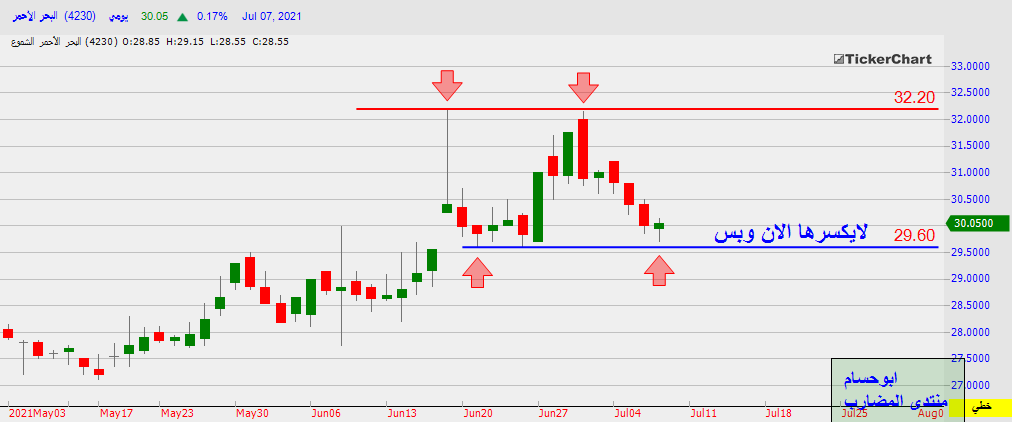
Task: Click the Jun13 date axis label
Action: point(403,413)
